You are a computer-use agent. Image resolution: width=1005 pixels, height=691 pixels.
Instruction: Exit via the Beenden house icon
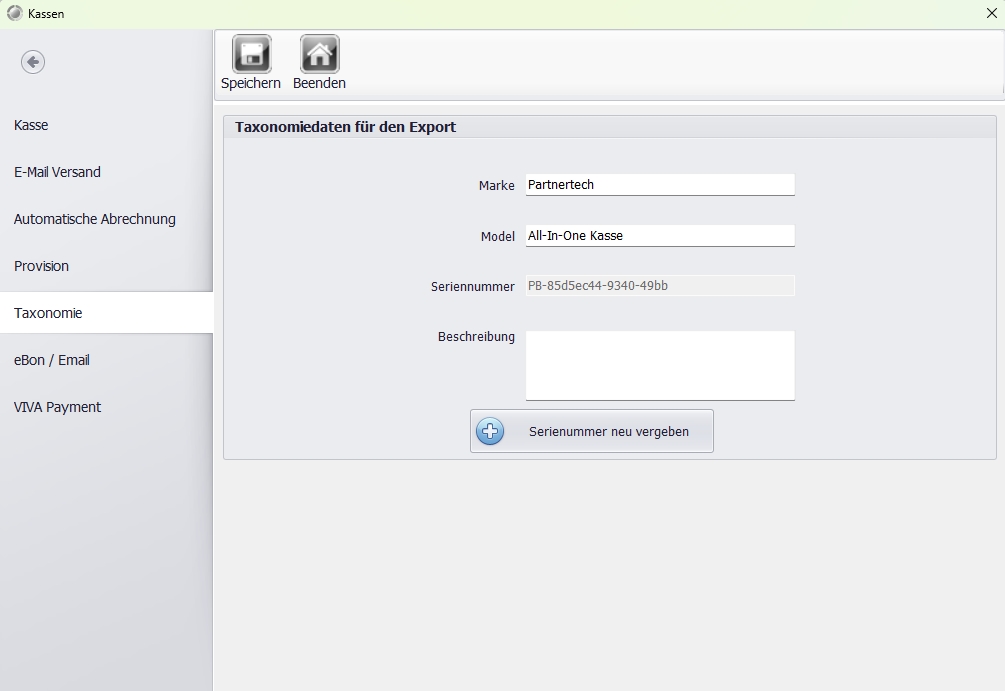(319, 55)
